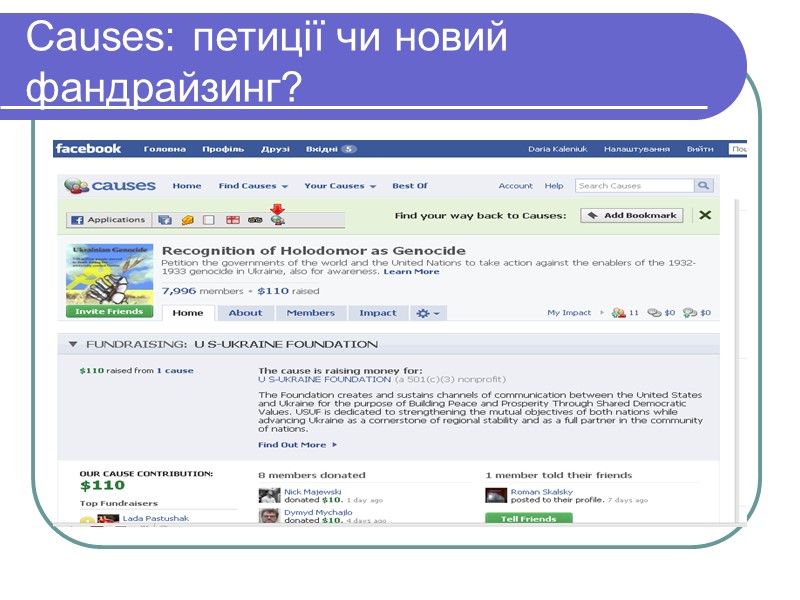Click the dark goggles icon in bookmark bar
This screenshot has width=800, height=600.
[255, 220]
